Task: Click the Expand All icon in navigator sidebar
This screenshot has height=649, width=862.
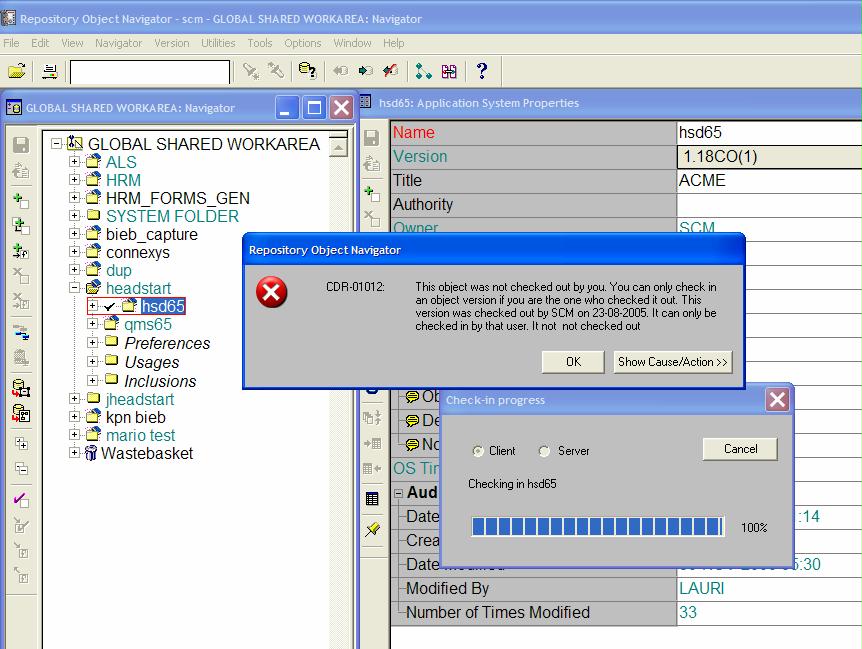Action: pyautogui.click(x=21, y=444)
